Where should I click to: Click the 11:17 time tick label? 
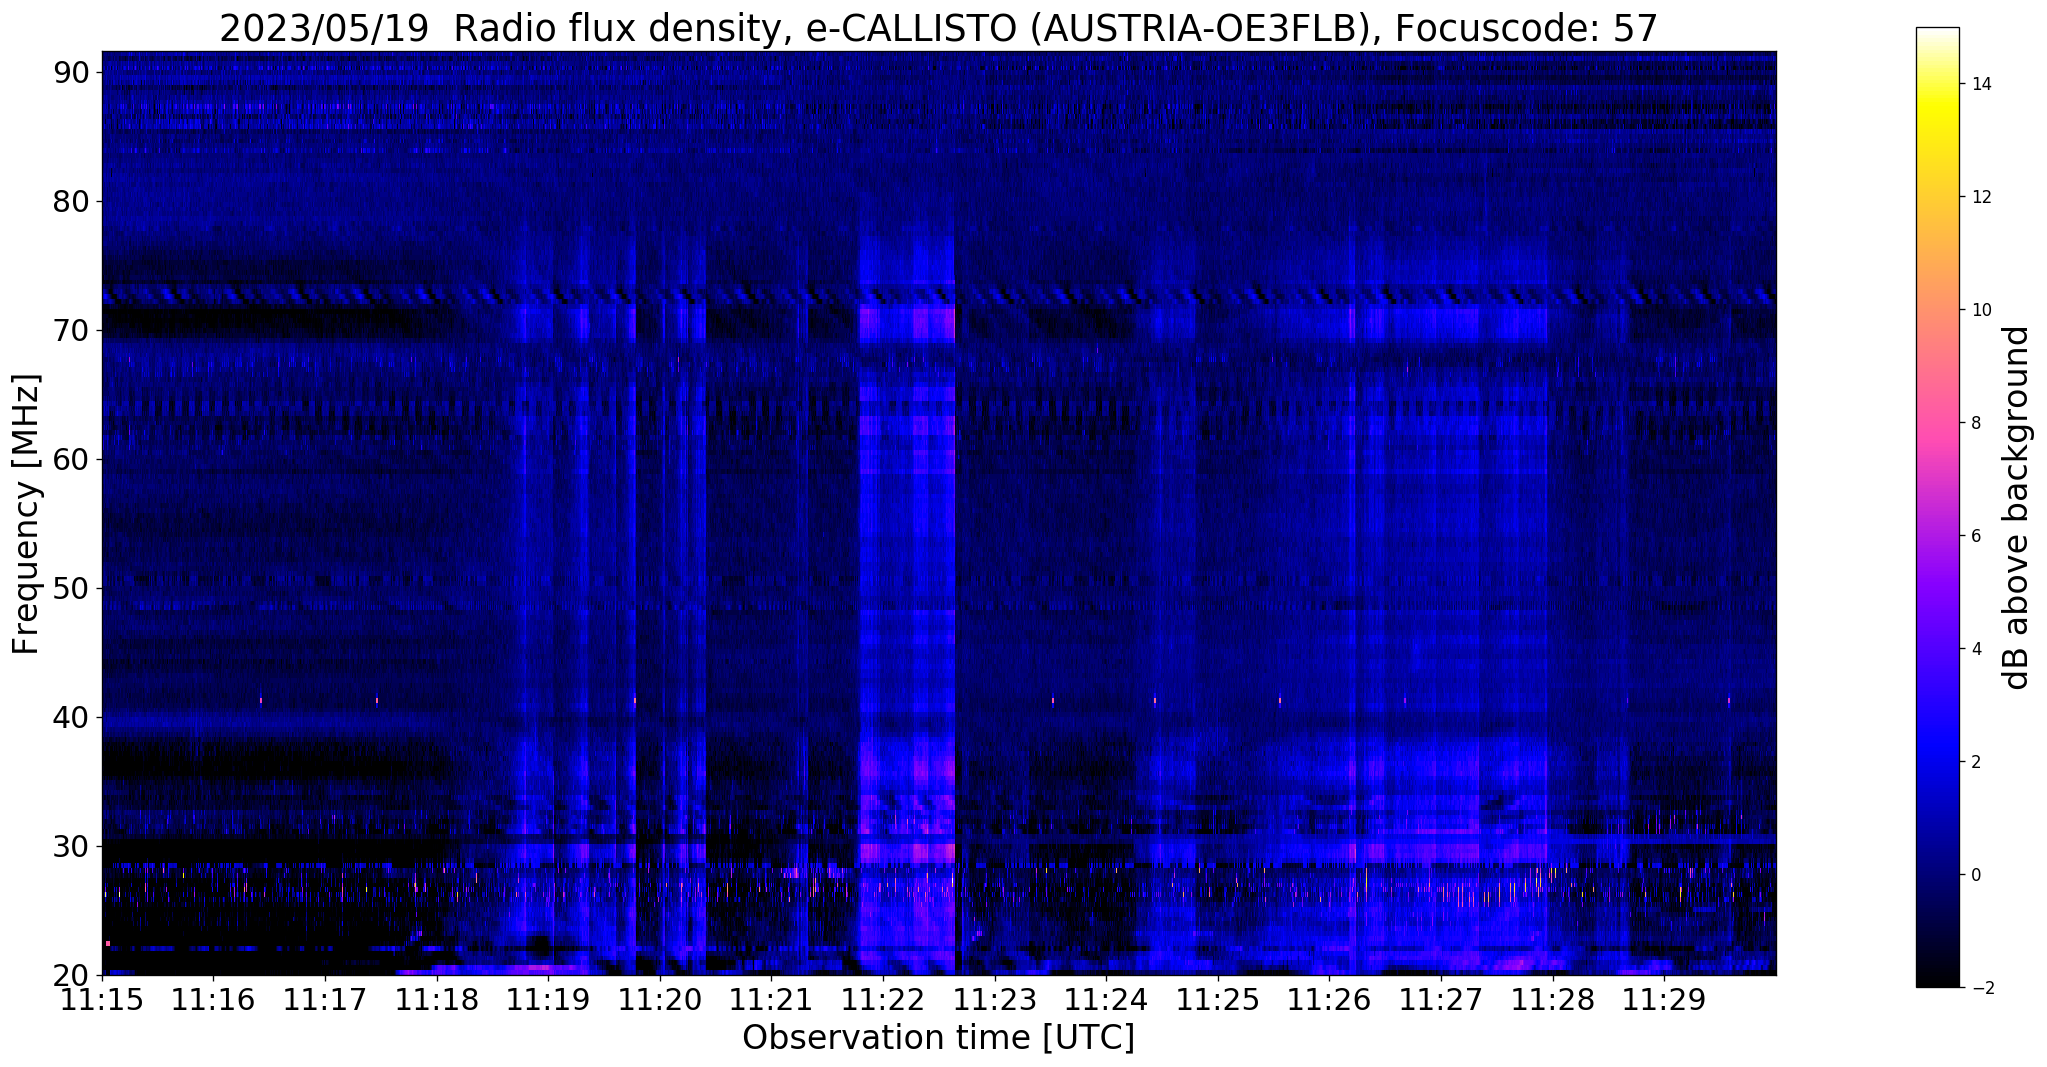click(x=324, y=999)
